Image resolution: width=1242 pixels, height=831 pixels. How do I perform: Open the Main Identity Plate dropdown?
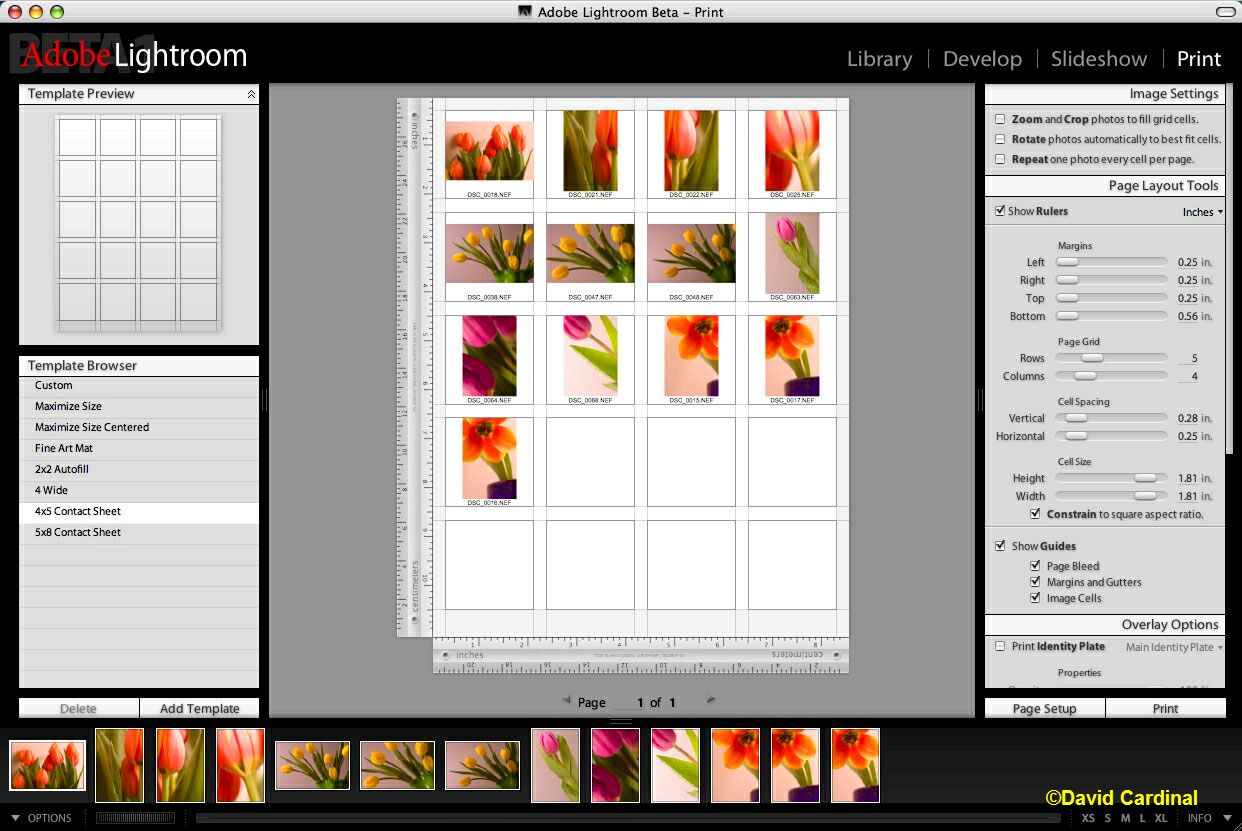click(1174, 647)
